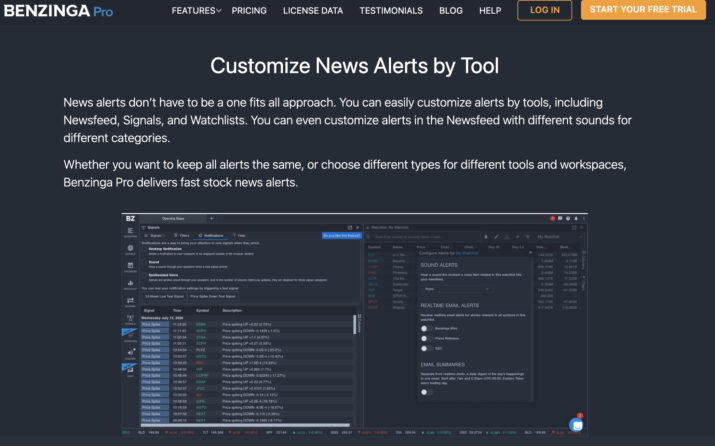Select the first workspace tab next to BZ logo

coord(173,218)
